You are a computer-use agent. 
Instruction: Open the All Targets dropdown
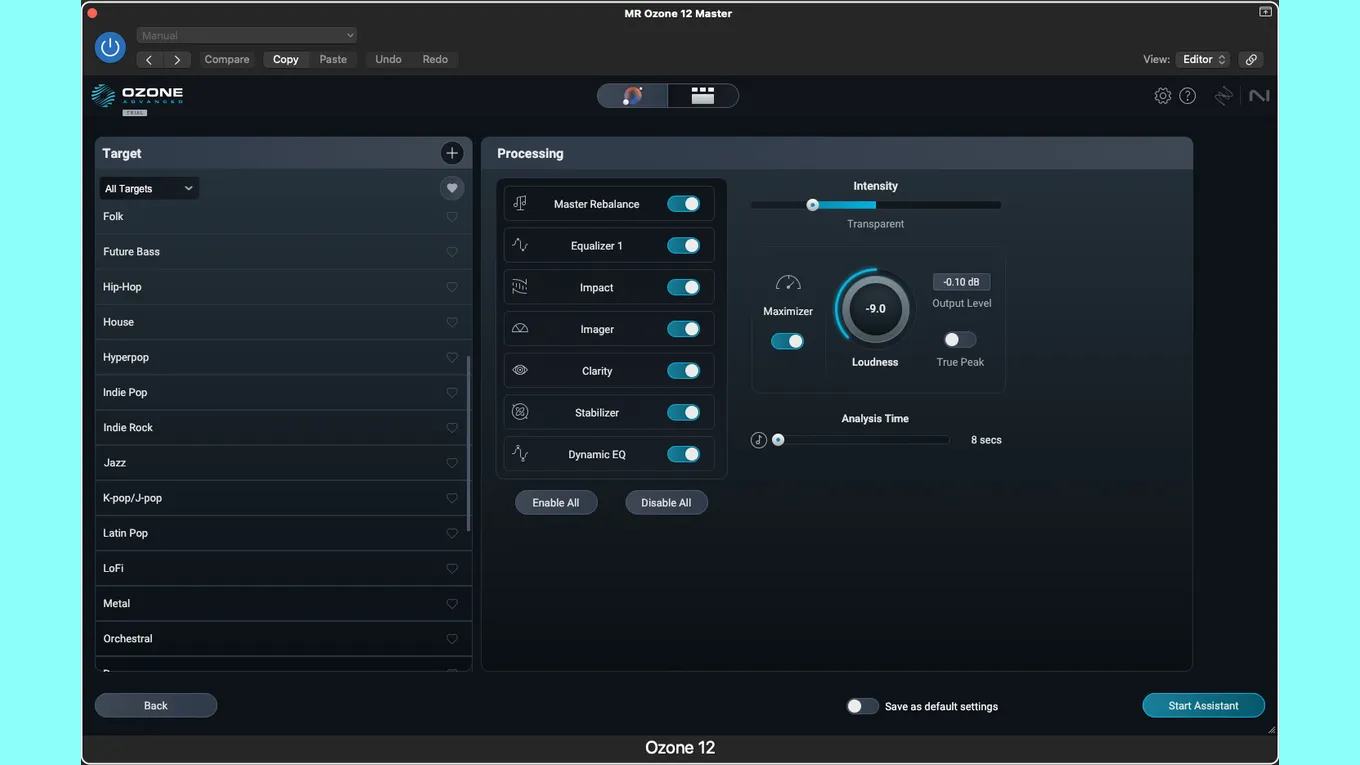(148, 188)
